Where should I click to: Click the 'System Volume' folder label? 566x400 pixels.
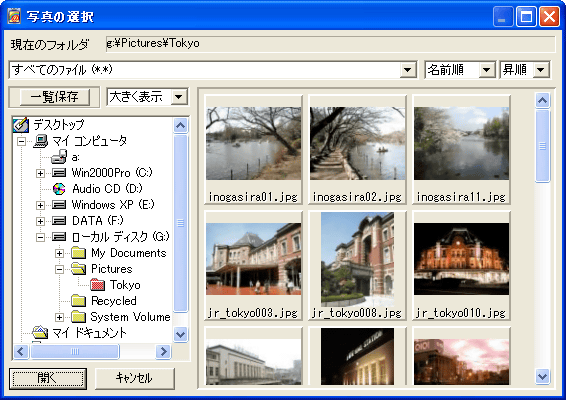tap(130, 317)
